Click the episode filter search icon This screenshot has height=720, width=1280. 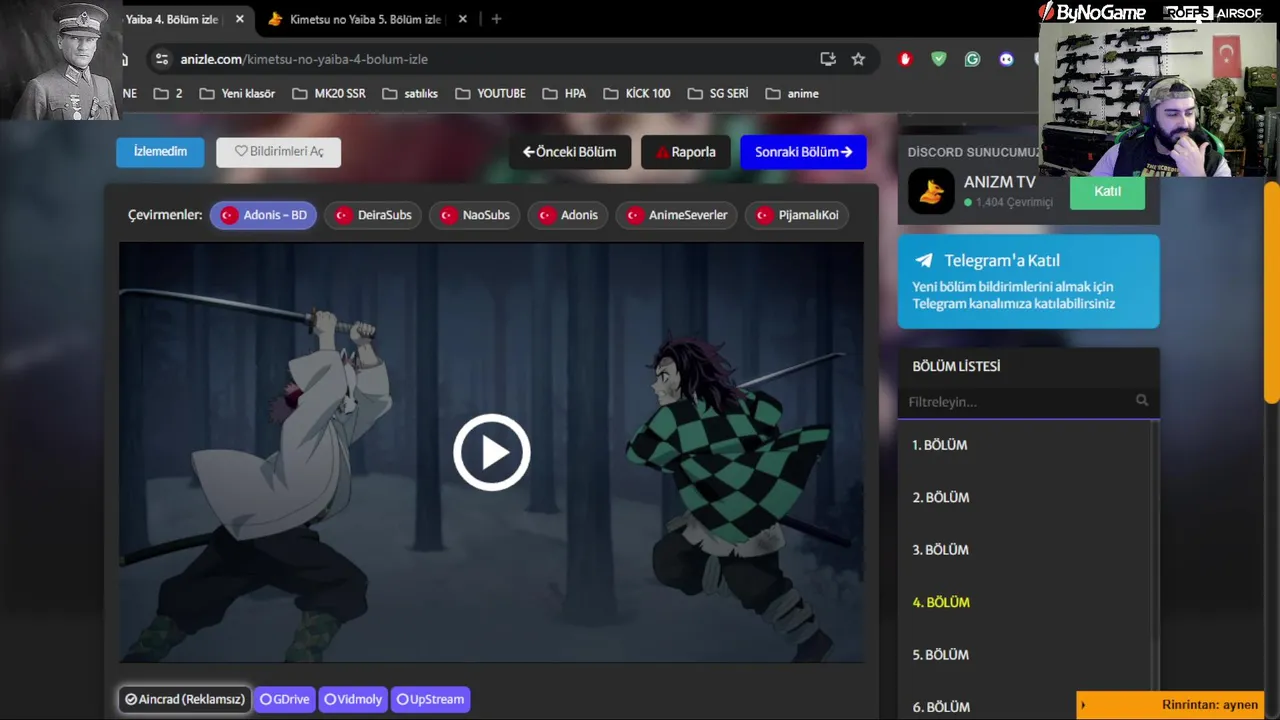point(1142,400)
